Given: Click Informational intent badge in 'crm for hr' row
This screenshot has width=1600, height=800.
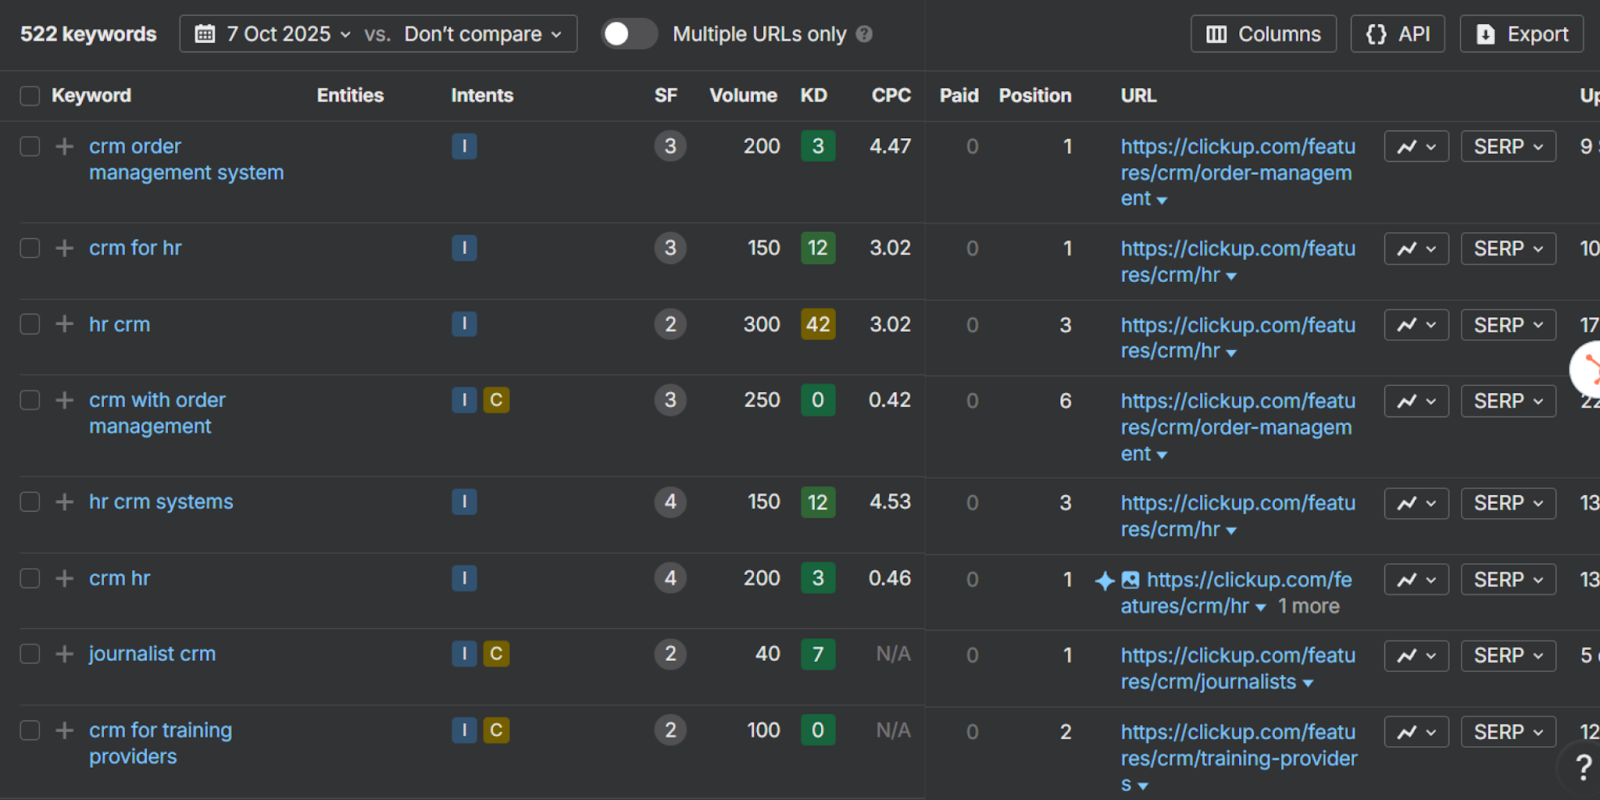Looking at the screenshot, I should pos(464,248).
